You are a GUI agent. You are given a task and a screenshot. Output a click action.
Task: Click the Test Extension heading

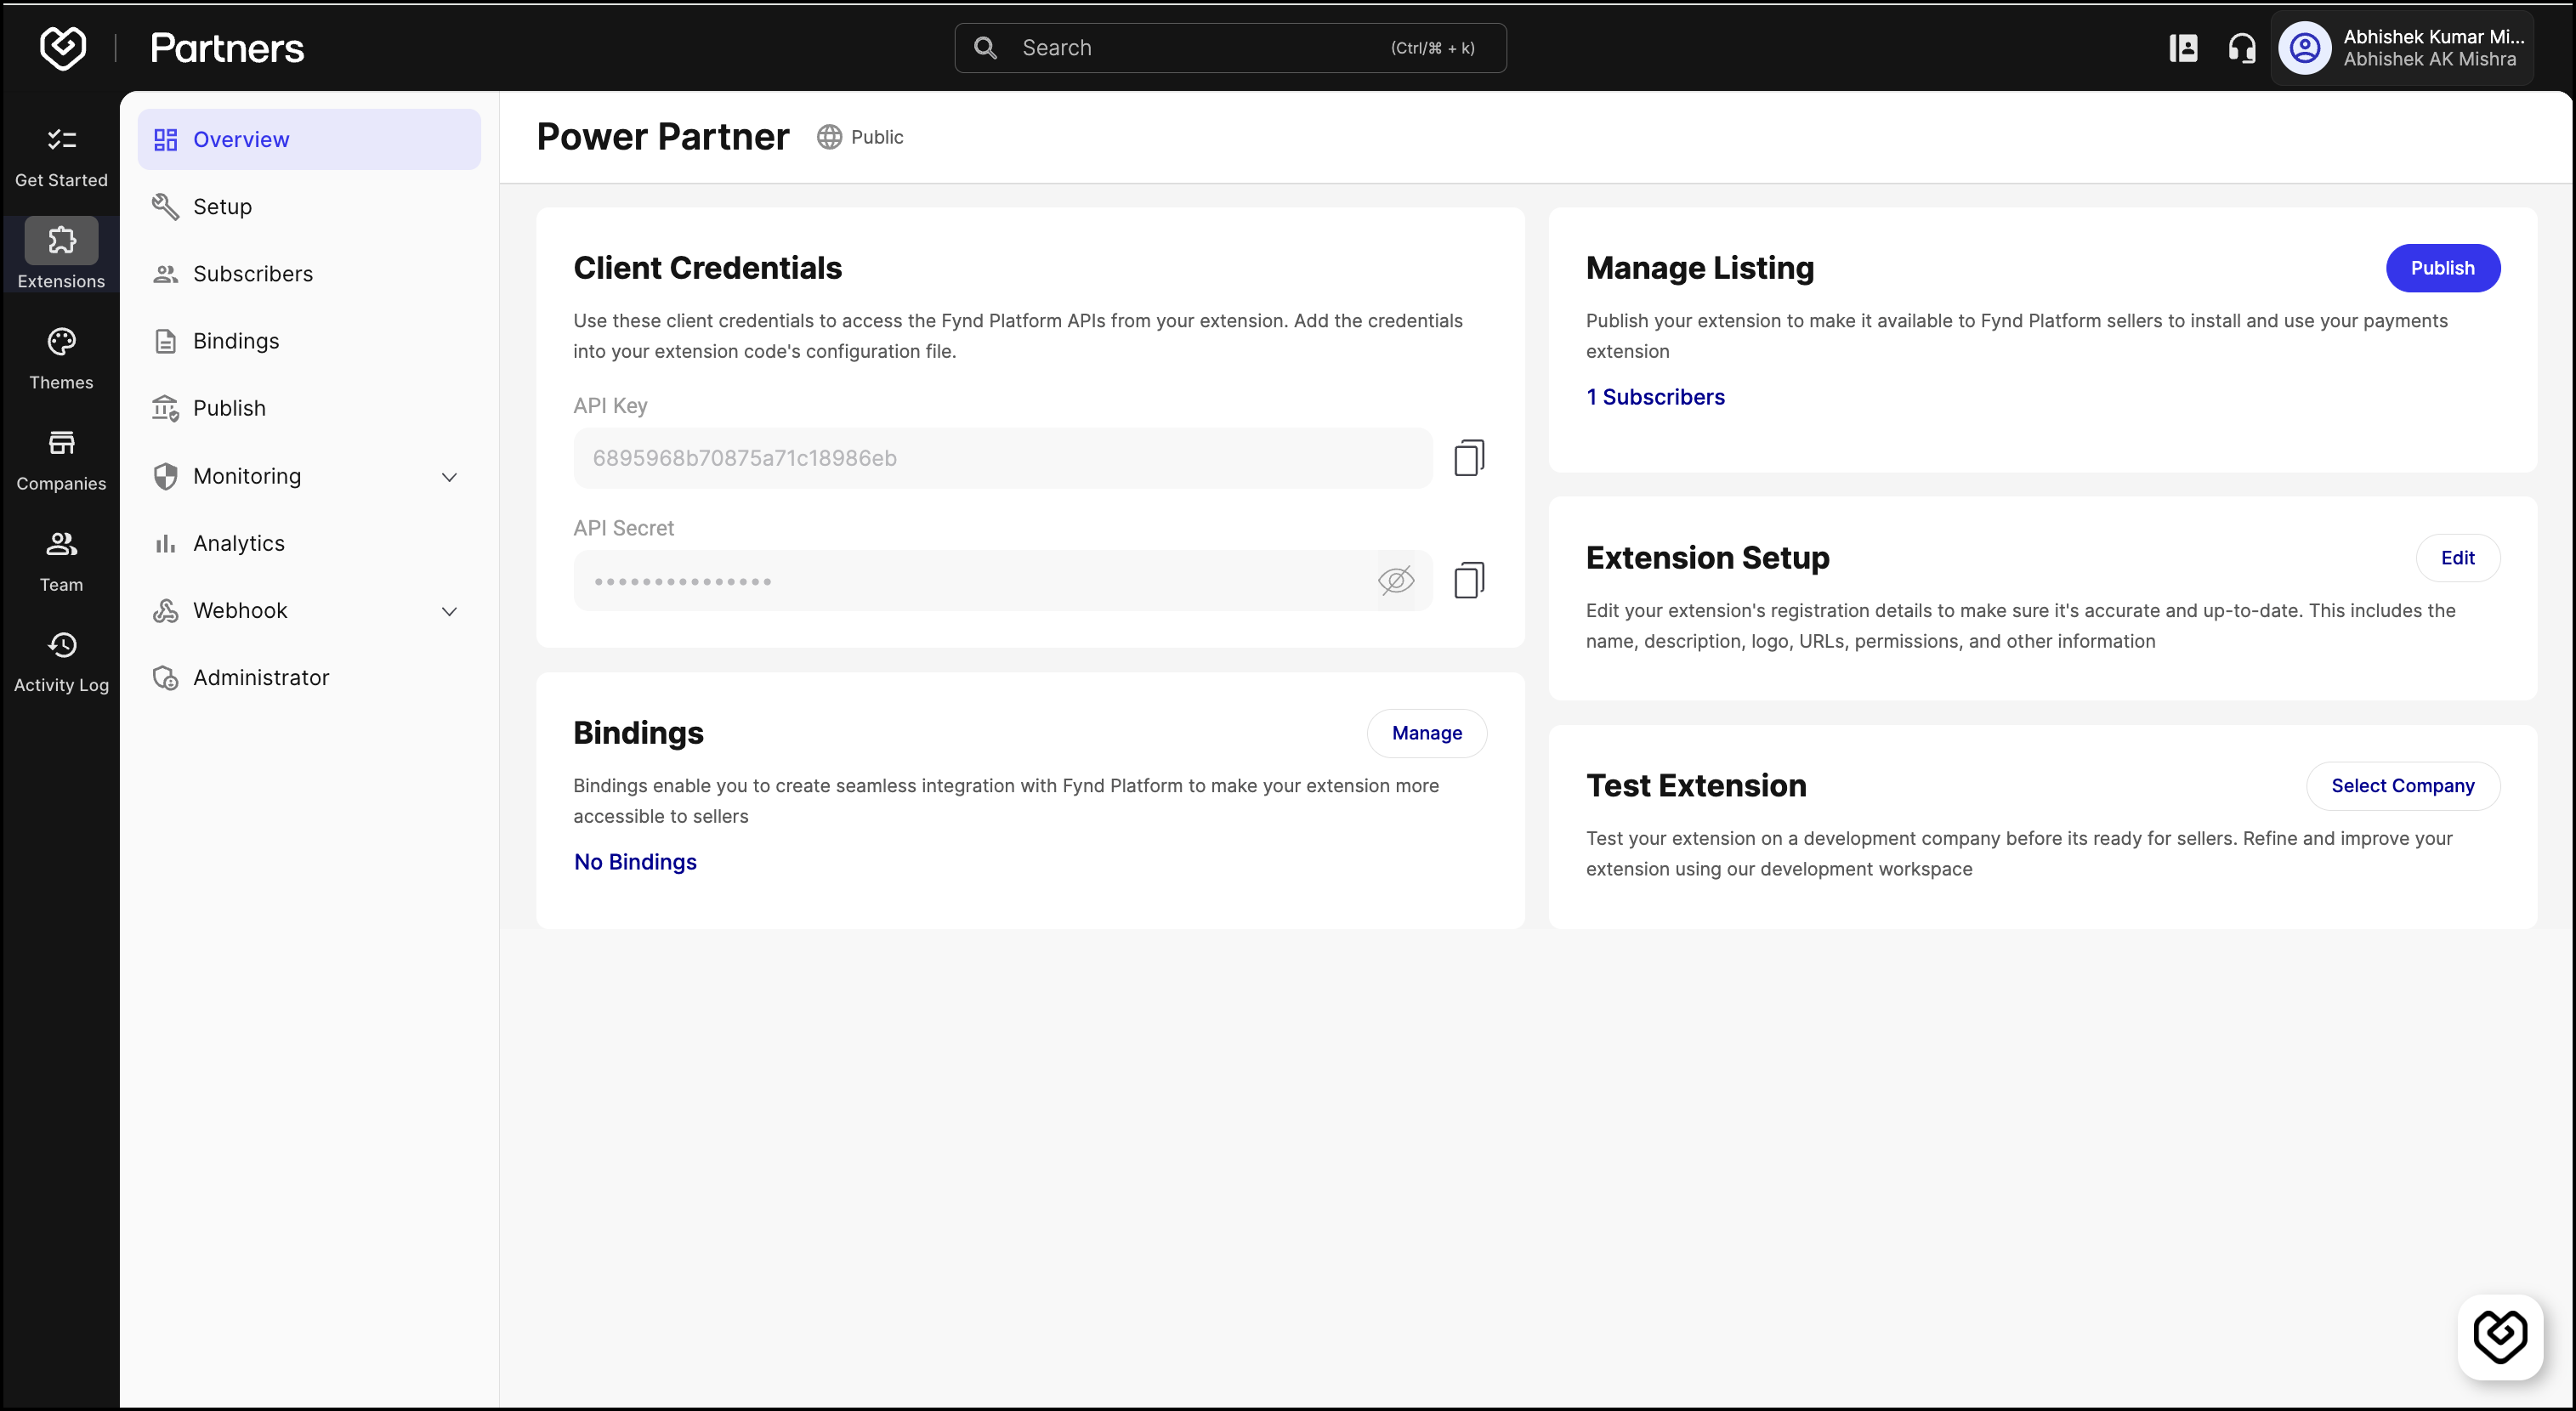1696,786
